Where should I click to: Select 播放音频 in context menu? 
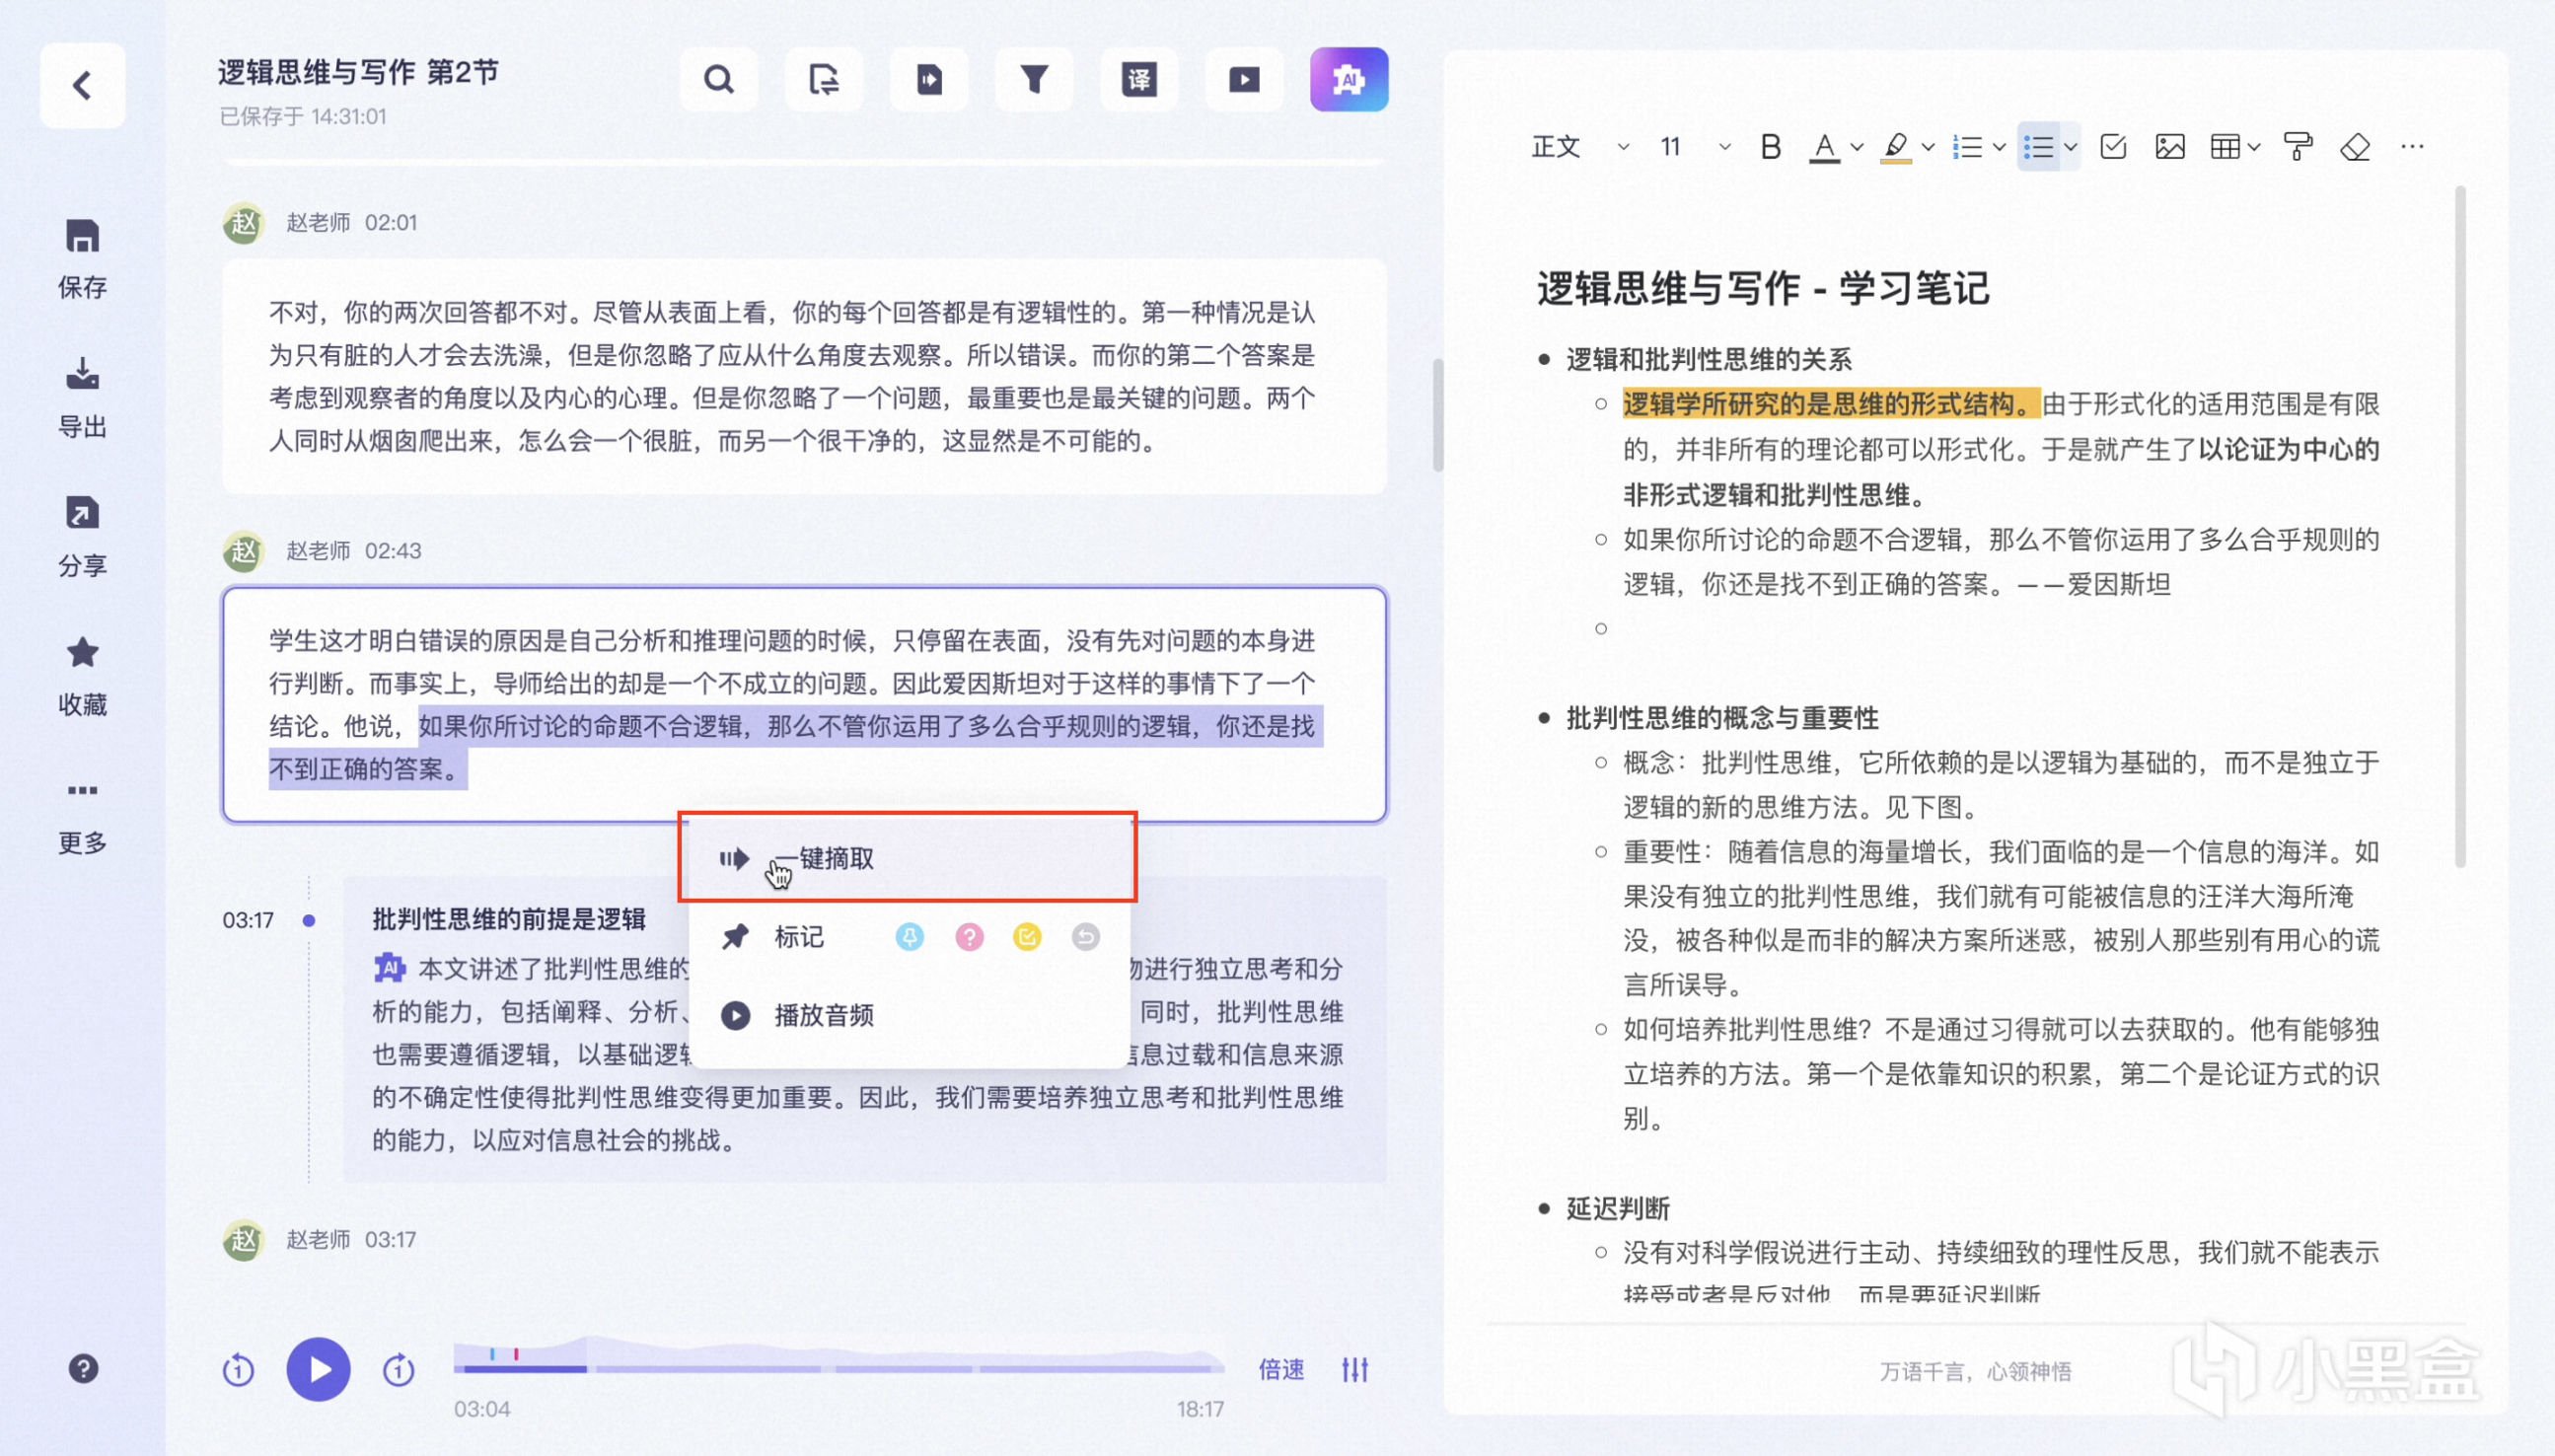(x=823, y=1015)
